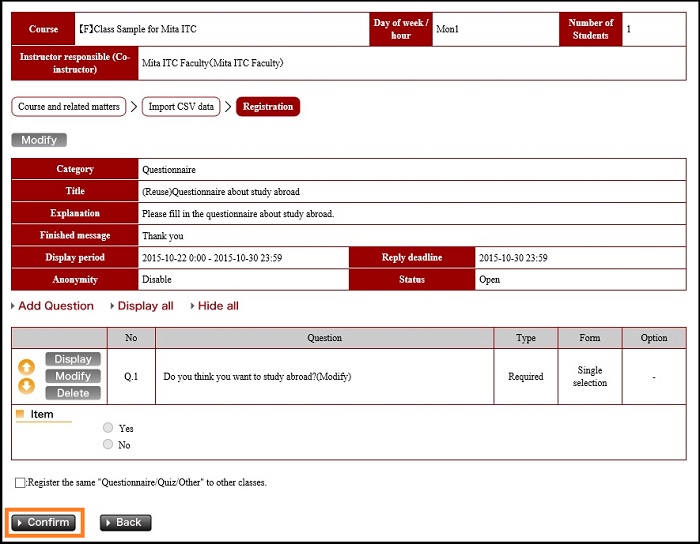700x544 pixels.
Task: Click the questionnaire Title value field
Action: click(221, 192)
